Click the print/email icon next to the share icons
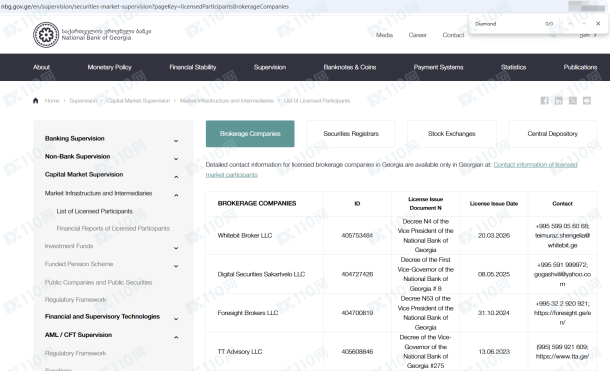The width and height of the screenshot is (610, 371). pyautogui.click(x=587, y=101)
